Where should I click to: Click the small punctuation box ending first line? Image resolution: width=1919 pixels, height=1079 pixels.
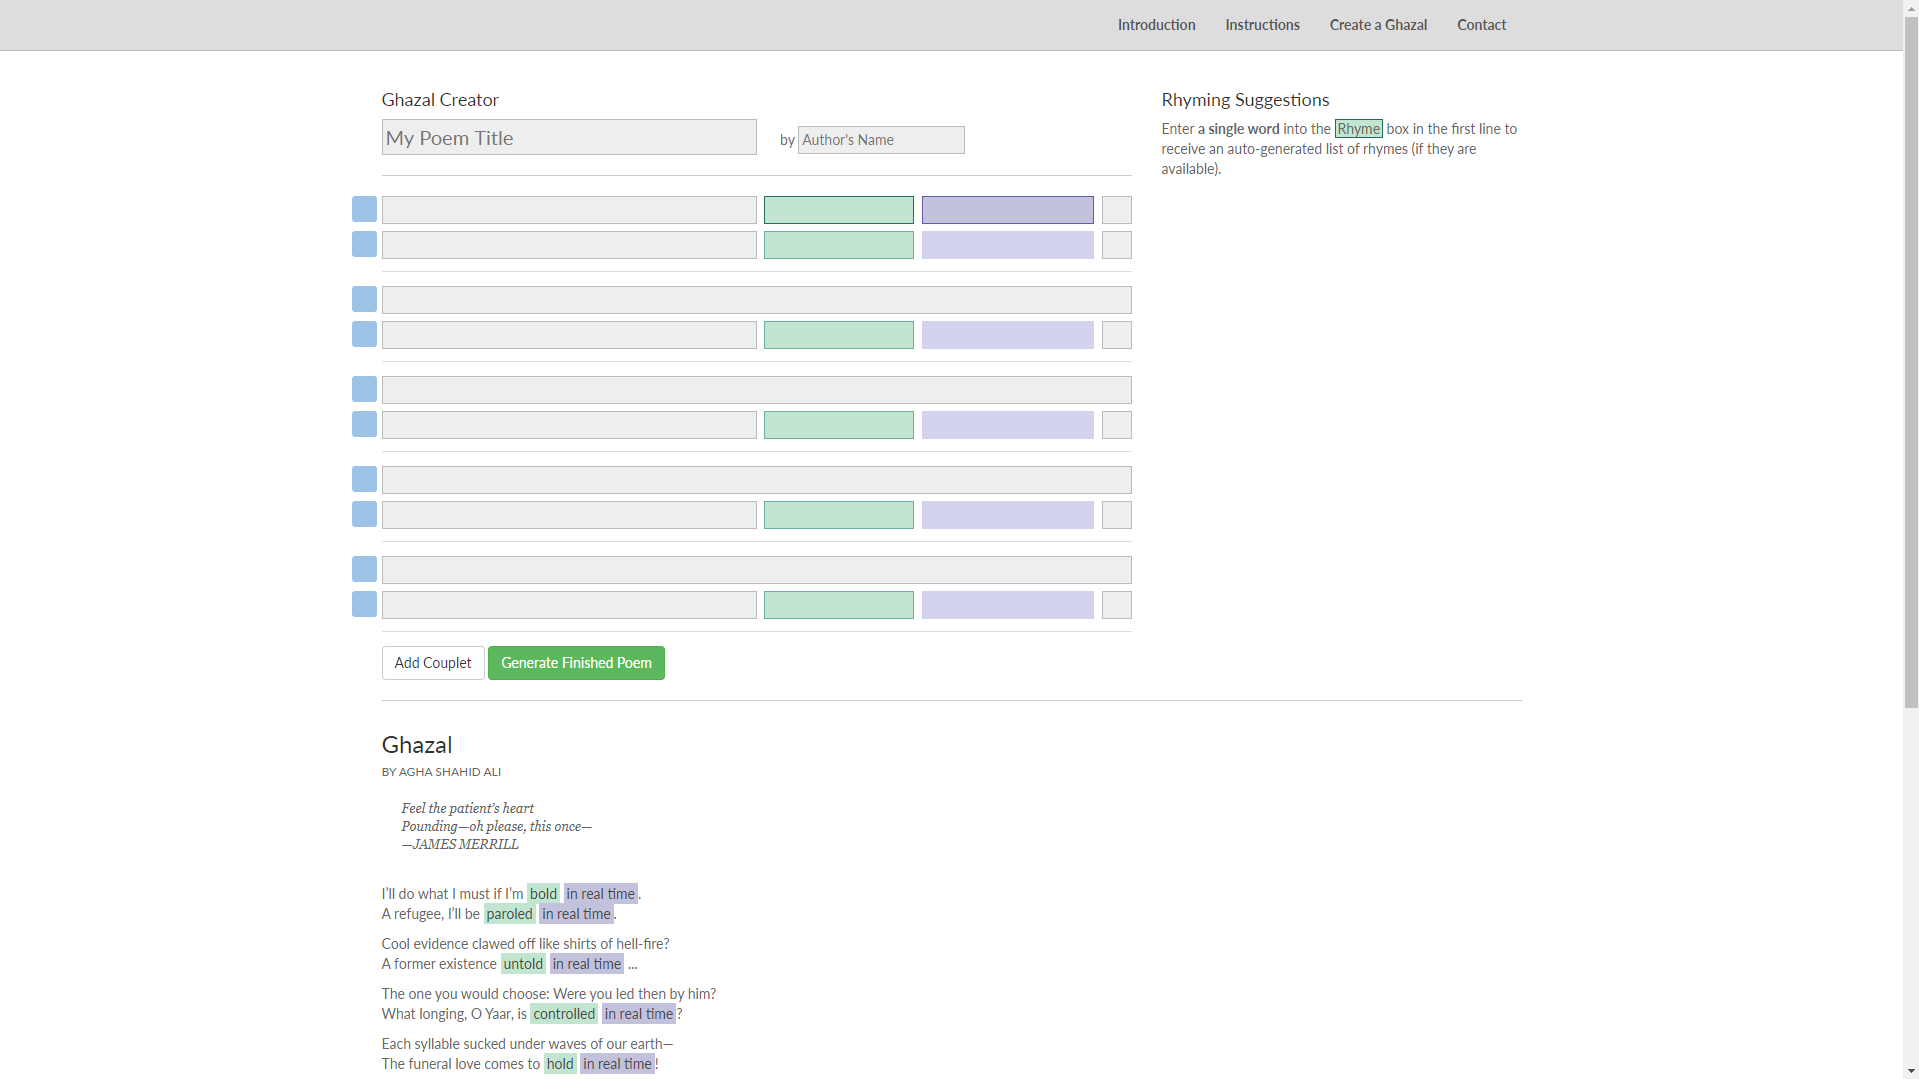1116,210
